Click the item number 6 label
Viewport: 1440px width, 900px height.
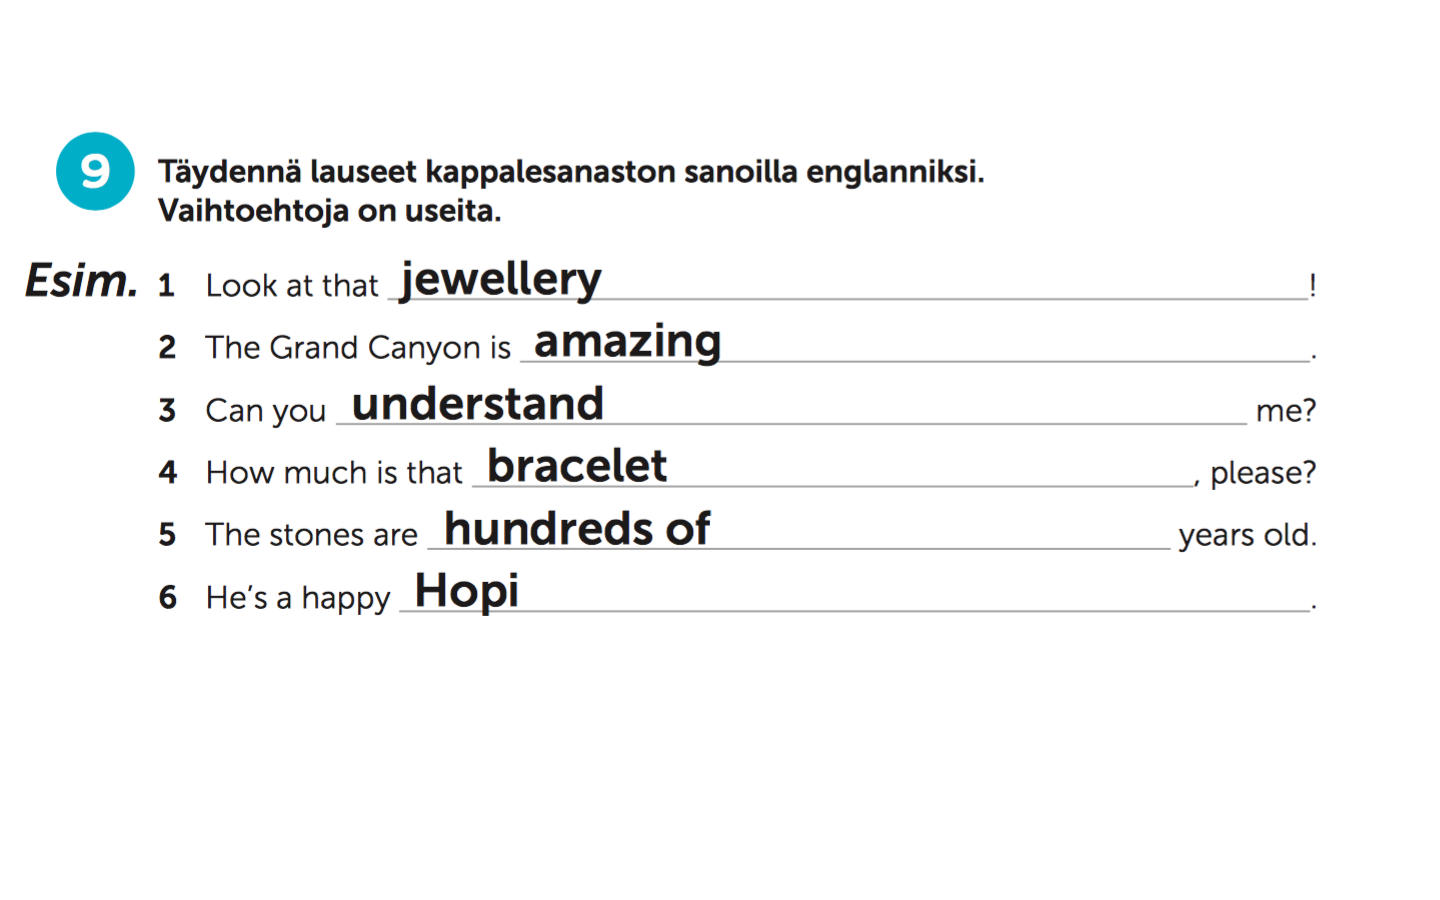tap(167, 598)
